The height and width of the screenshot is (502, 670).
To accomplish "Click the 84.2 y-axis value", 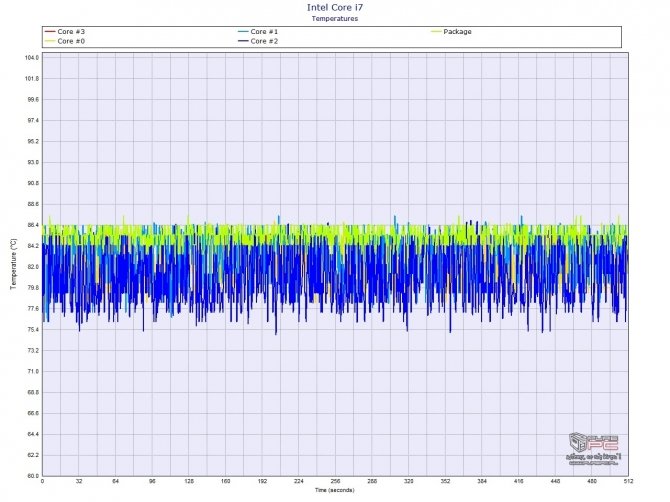I will (32, 246).
